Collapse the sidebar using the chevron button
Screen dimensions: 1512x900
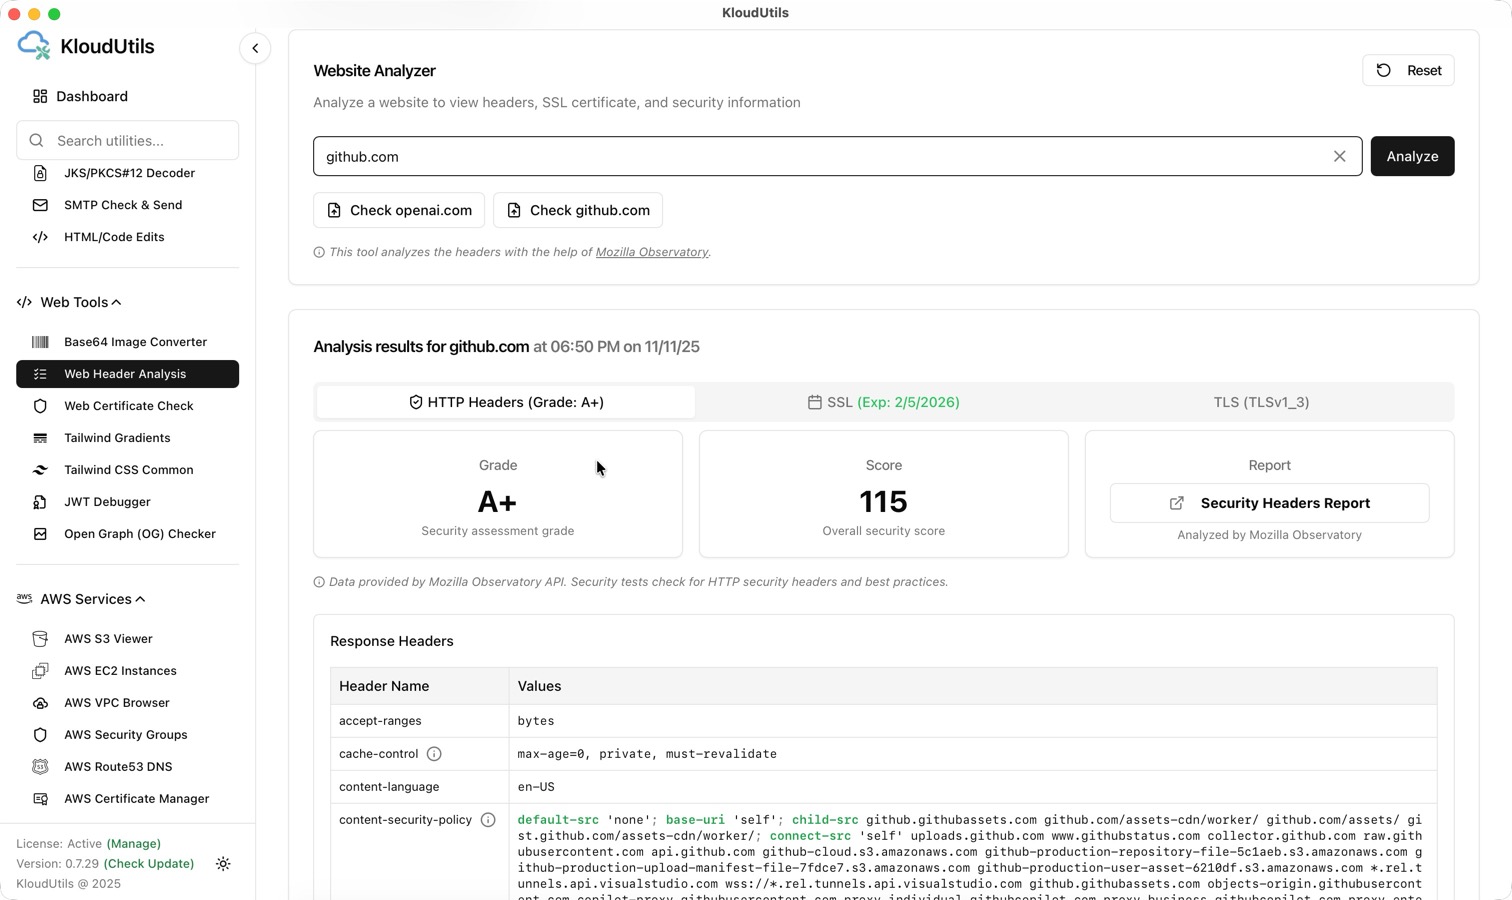[x=255, y=48]
